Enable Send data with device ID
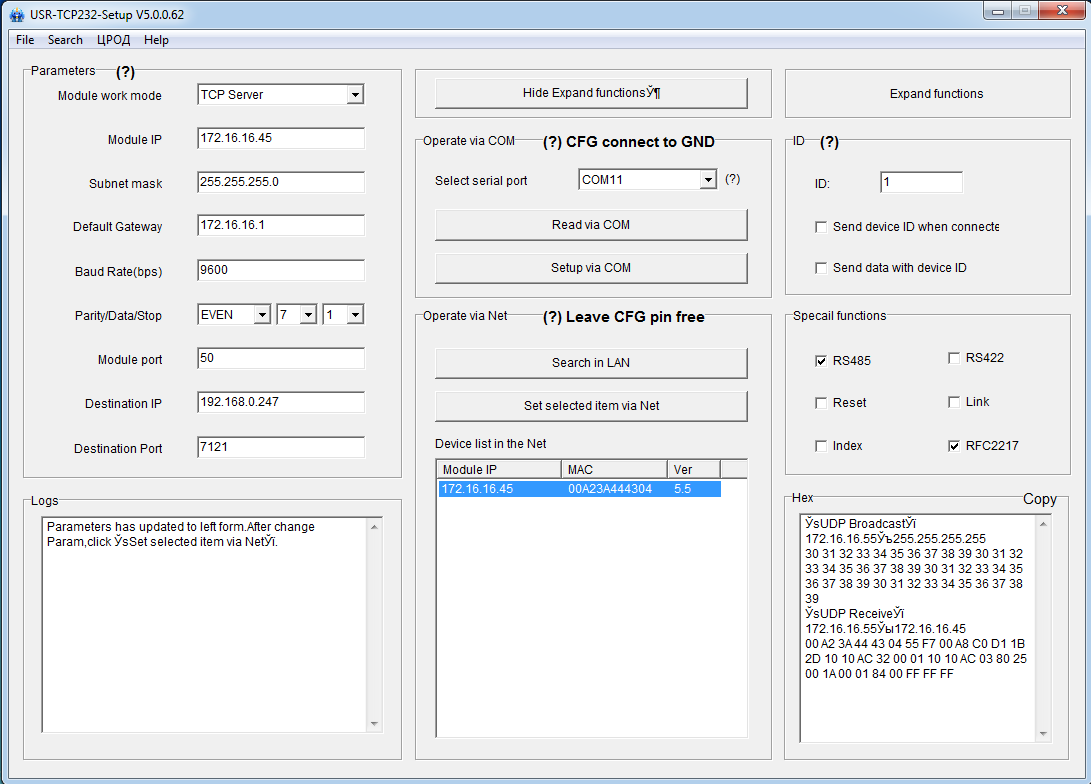This screenshot has width=1091, height=784. coord(821,268)
